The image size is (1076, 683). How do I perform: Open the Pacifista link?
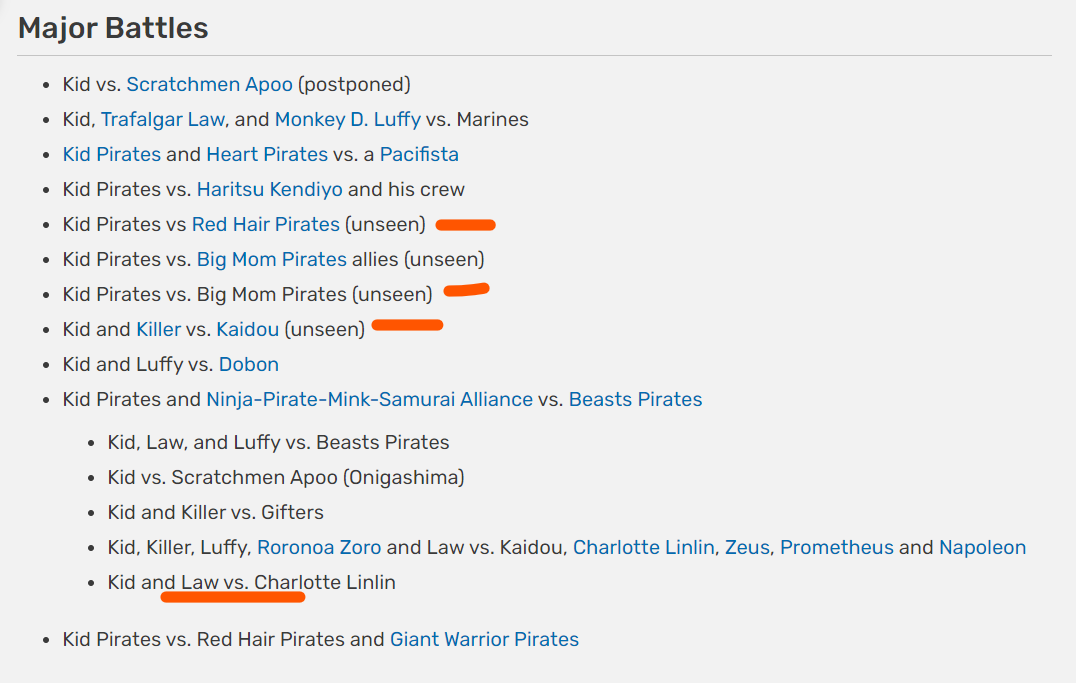click(419, 155)
